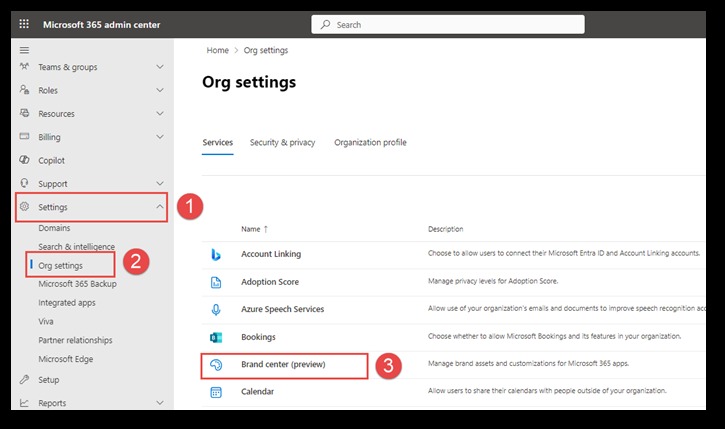
Task: Go to Home breadcrumb link
Action: click(217, 50)
